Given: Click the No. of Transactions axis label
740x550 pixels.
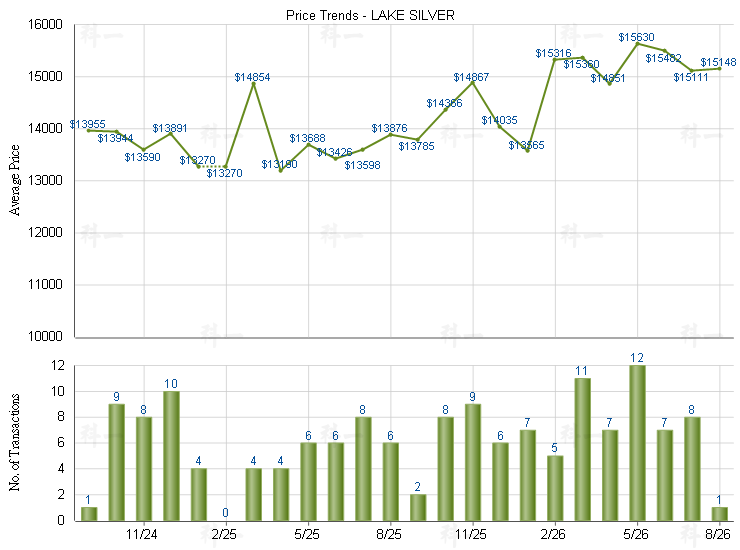Looking at the screenshot, I should (x=15, y=442).
